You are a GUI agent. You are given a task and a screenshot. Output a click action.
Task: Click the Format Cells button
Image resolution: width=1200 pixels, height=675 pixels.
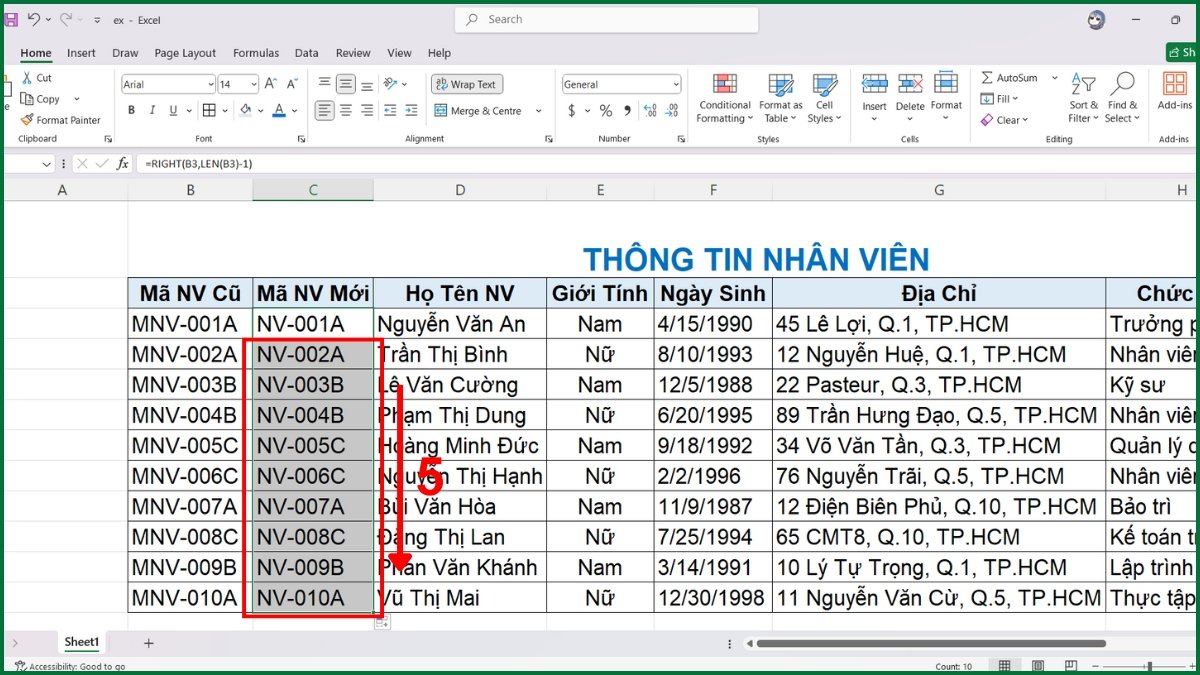coord(946,97)
